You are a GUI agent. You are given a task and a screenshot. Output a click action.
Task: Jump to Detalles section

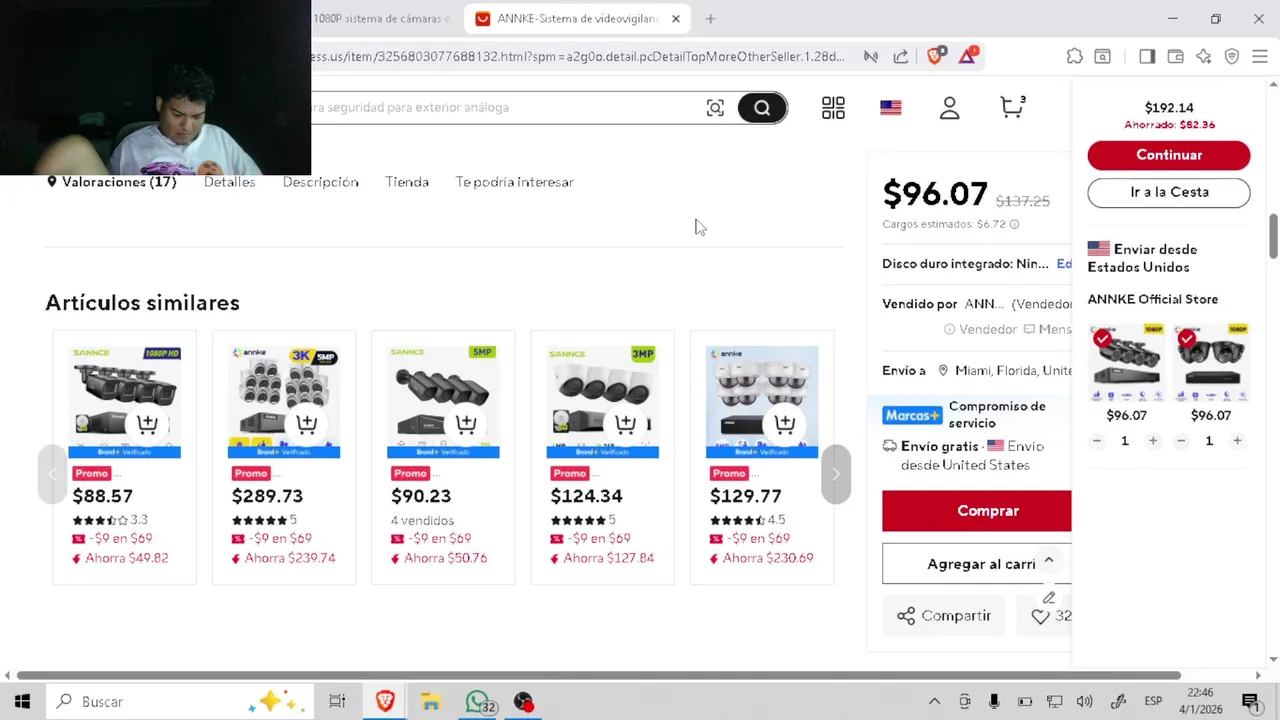pos(229,182)
